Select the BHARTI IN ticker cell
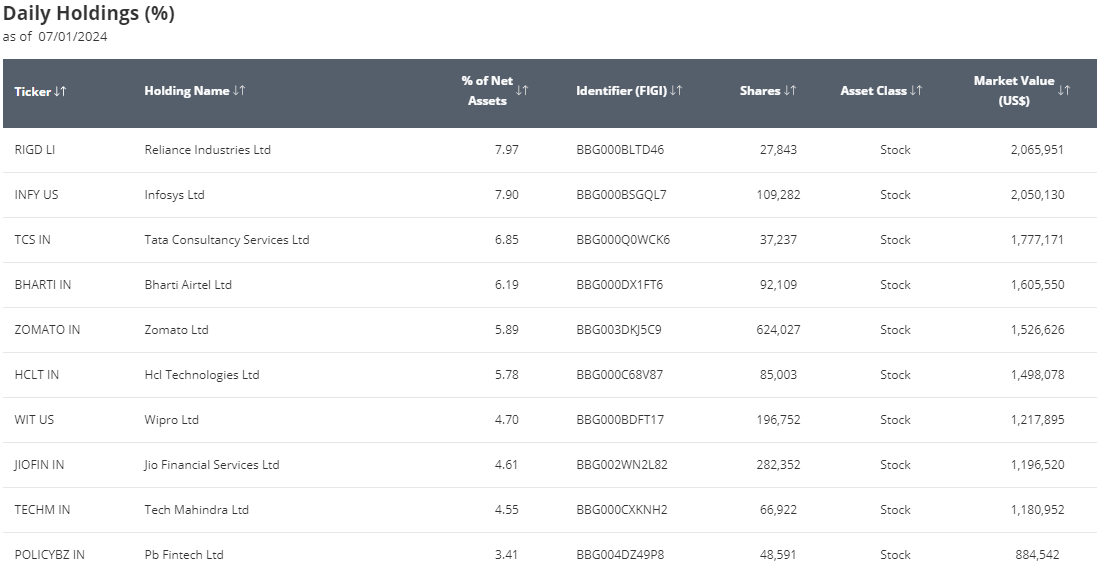This screenshot has height=576, width=1097. pyautogui.click(x=43, y=285)
